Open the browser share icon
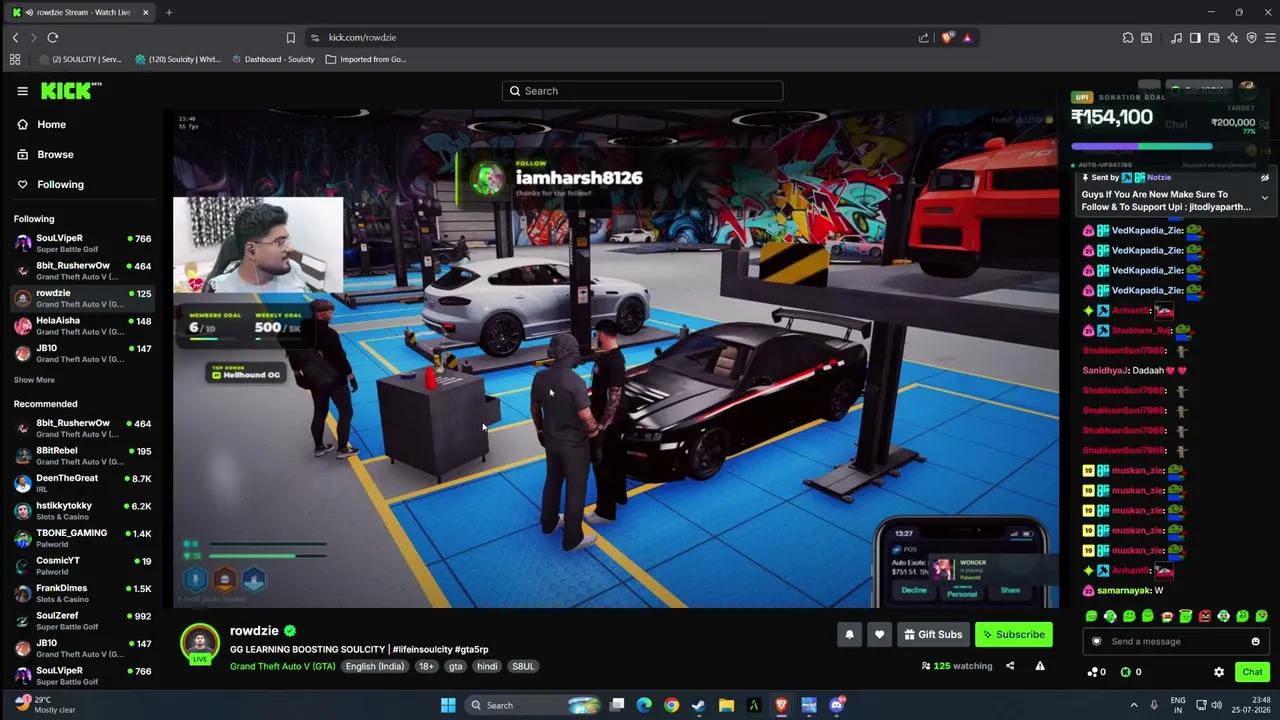Viewport: 1280px width, 720px height. pyautogui.click(x=923, y=38)
